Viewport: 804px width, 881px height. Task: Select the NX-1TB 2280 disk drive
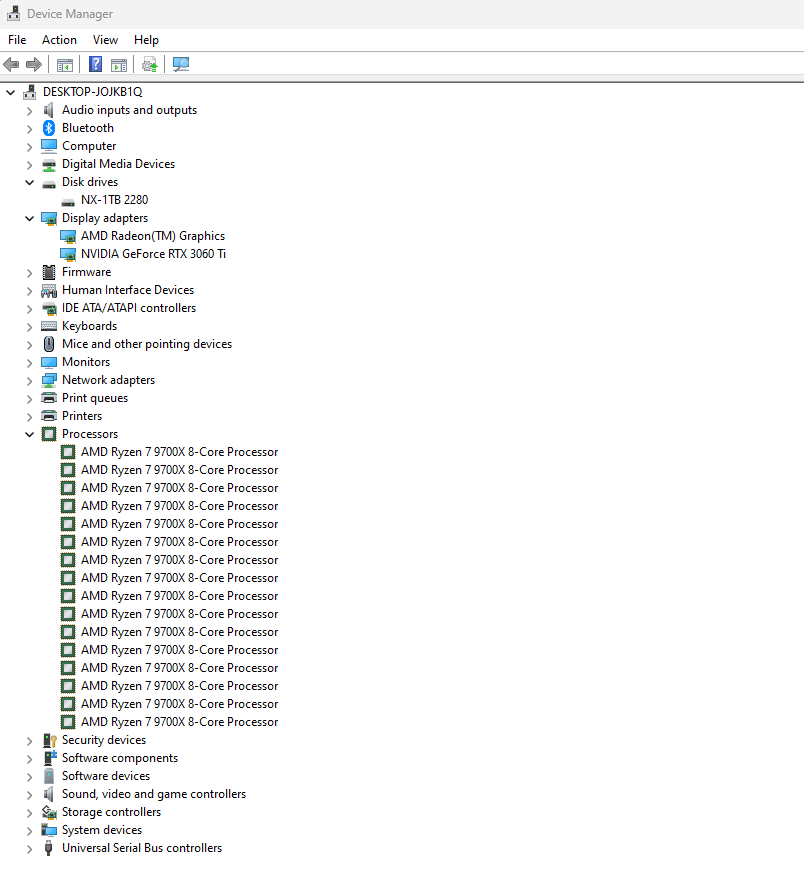[x=114, y=200]
